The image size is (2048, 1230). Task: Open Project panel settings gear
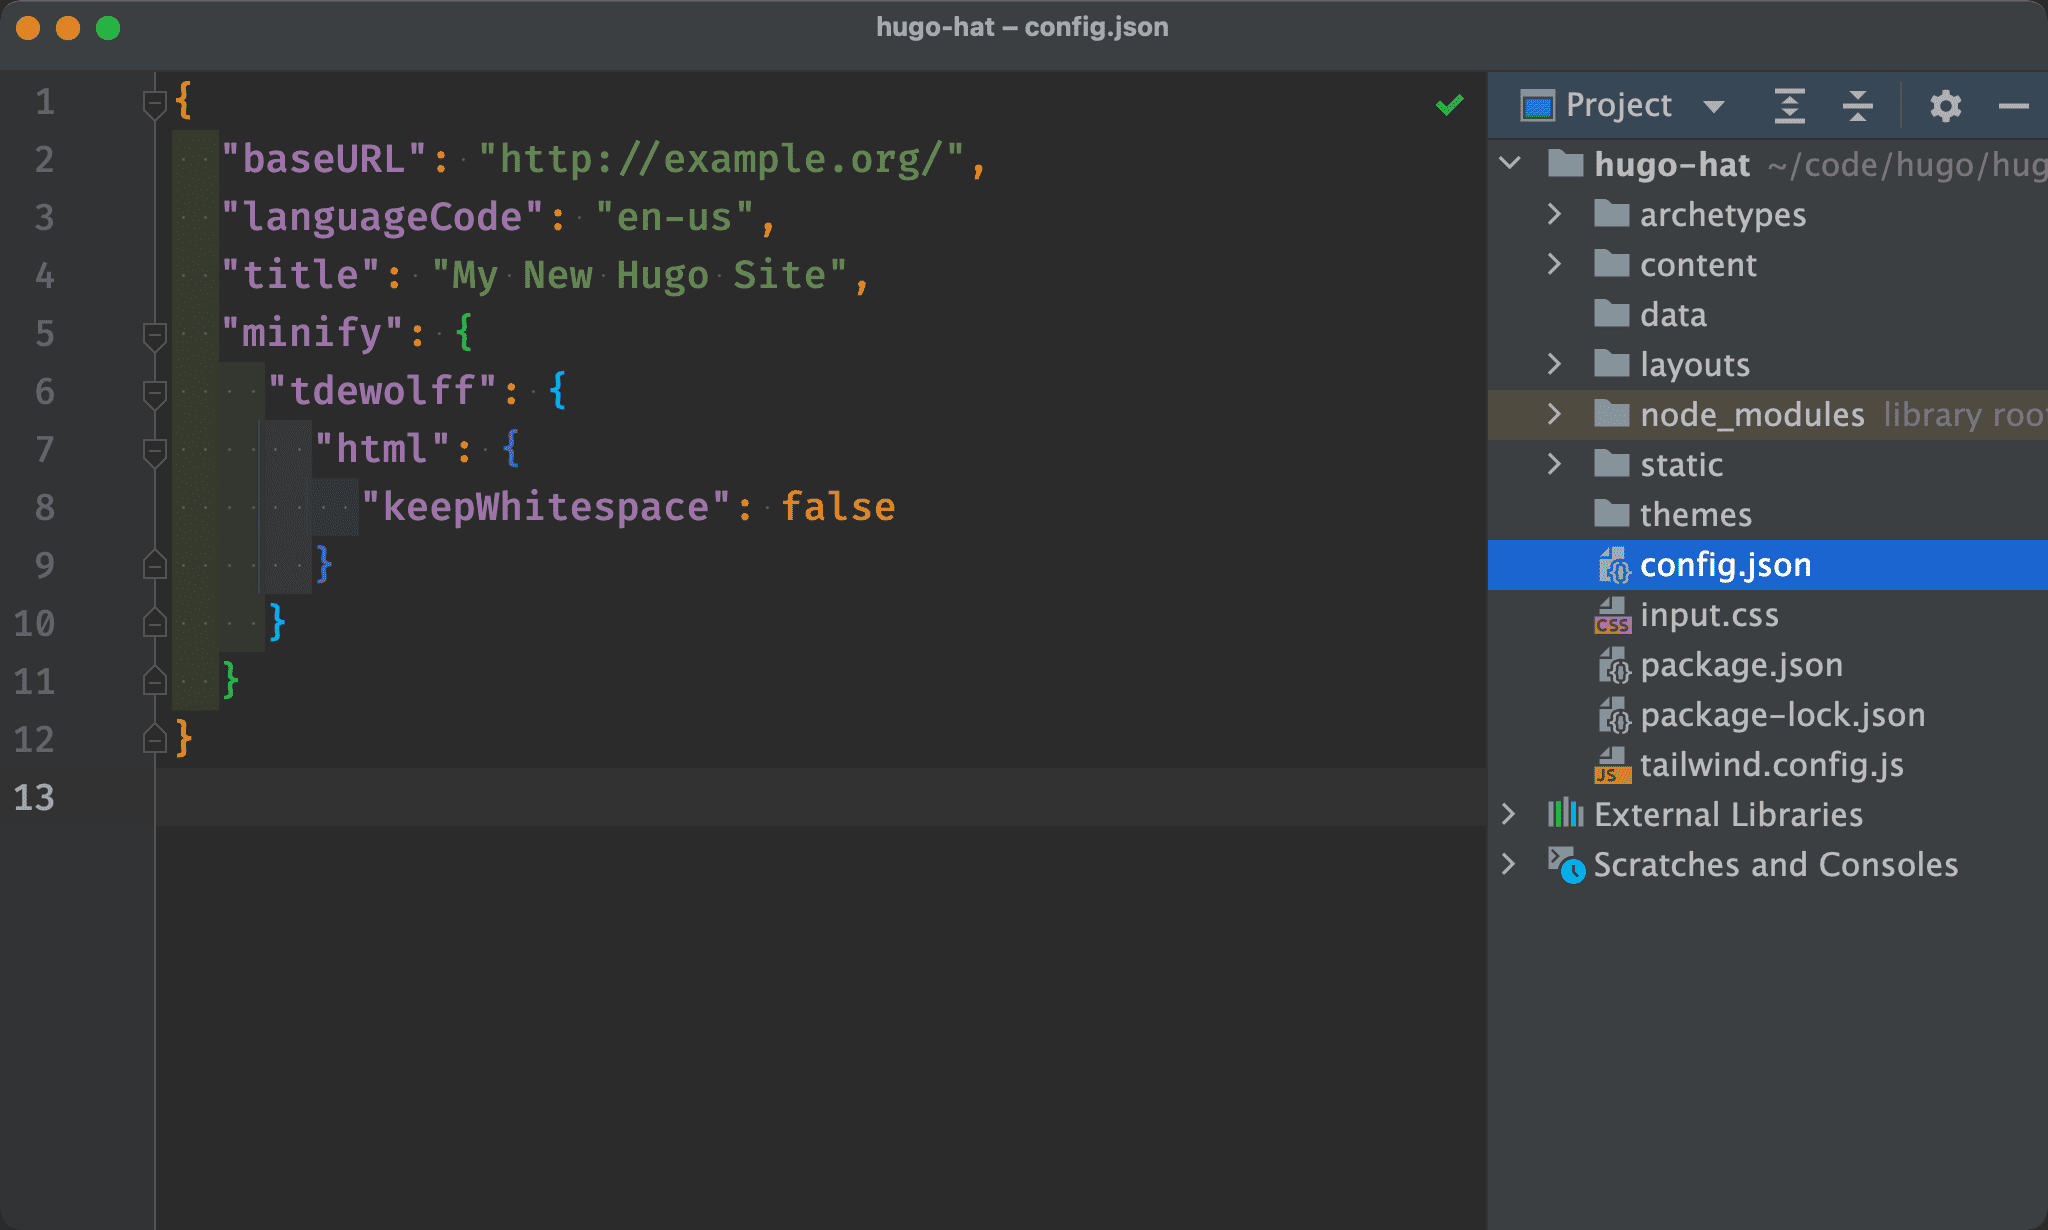(1945, 105)
